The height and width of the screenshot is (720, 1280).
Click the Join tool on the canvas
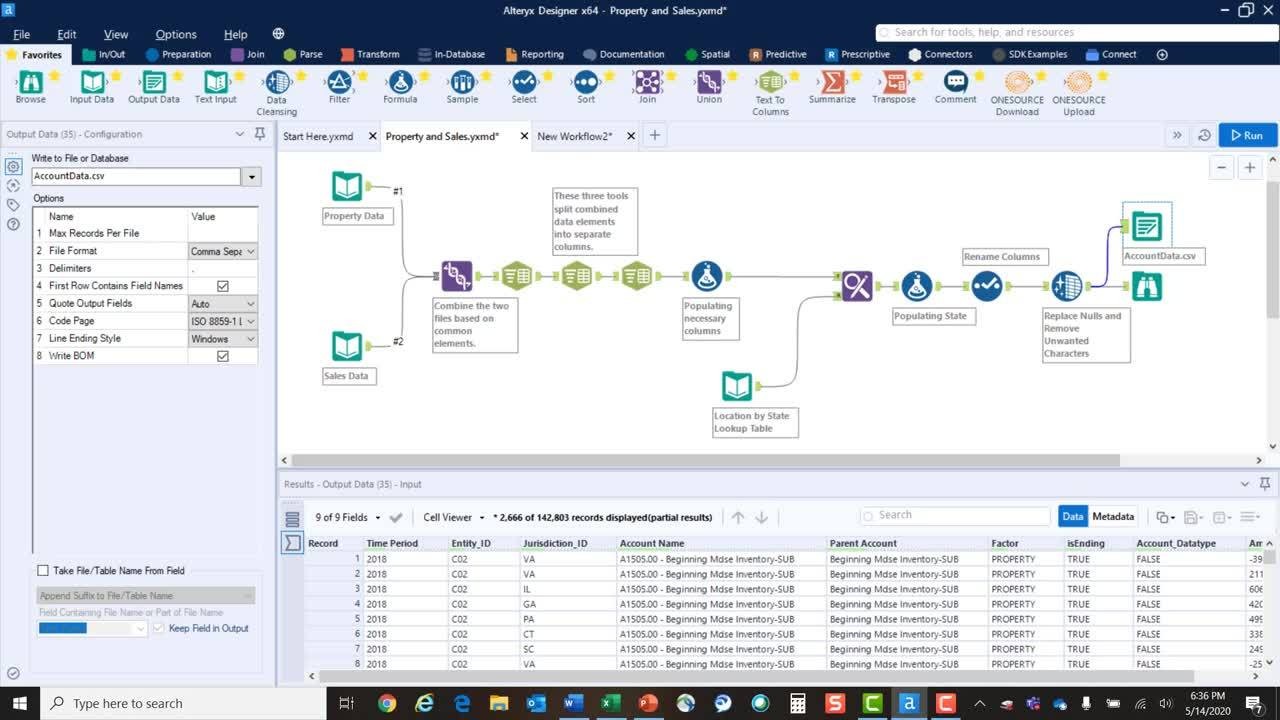[x=456, y=275]
